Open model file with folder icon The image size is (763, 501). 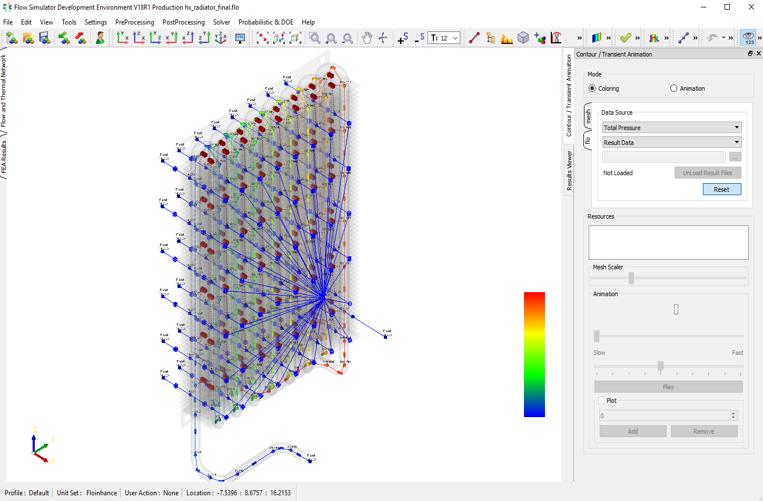pyautogui.click(x=28, y=38)
